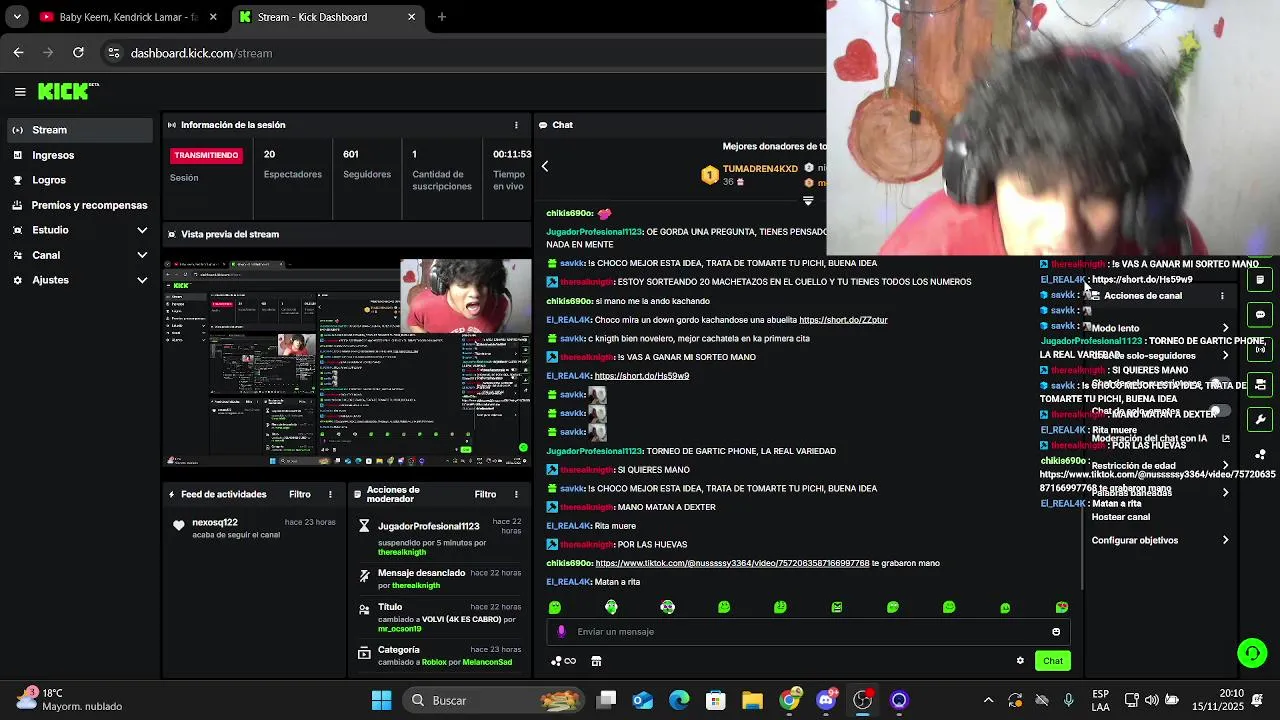Go back in the browser
Screen dimensions: 1280x720
[18, 53]
